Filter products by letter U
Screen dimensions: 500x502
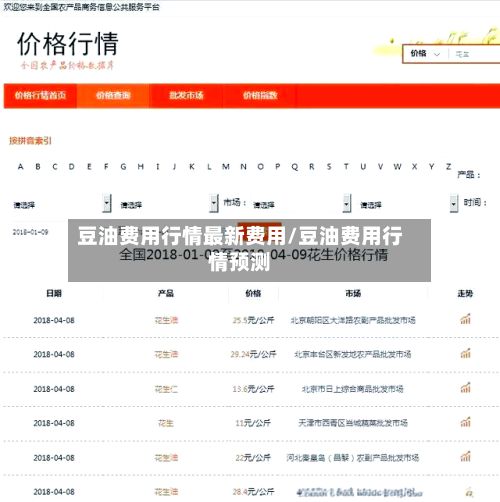click(x=363, y=166)
